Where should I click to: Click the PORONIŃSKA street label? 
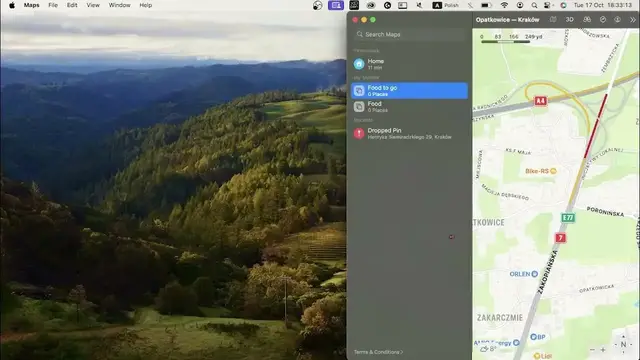[x=605, y=211]
